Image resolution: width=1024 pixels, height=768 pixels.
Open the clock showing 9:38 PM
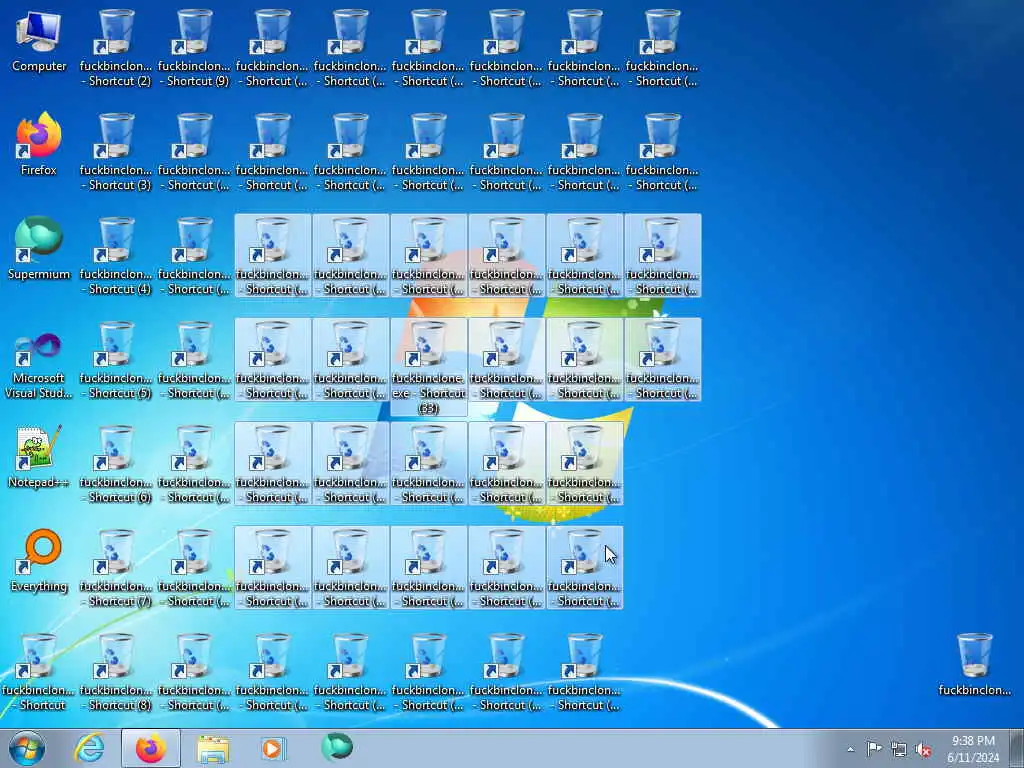click(x=973, y=749)
